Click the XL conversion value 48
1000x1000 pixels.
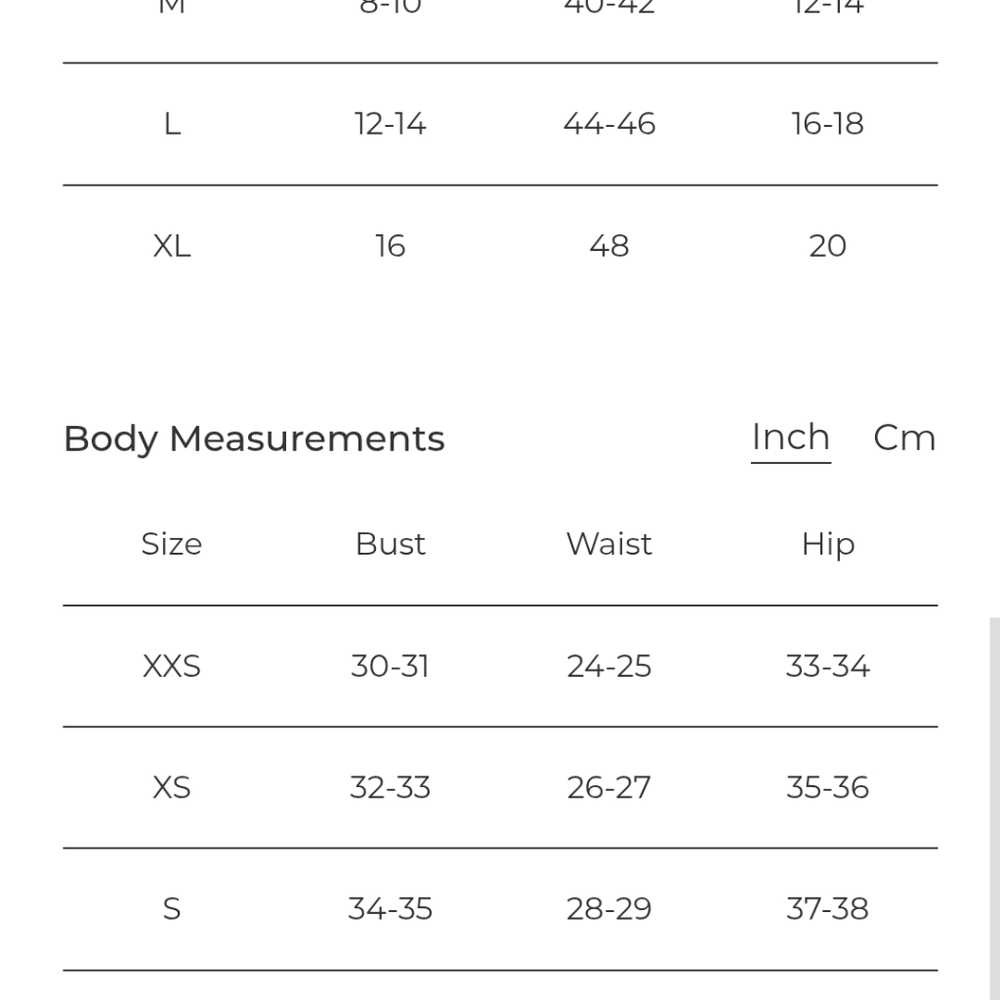coord(609,246)
